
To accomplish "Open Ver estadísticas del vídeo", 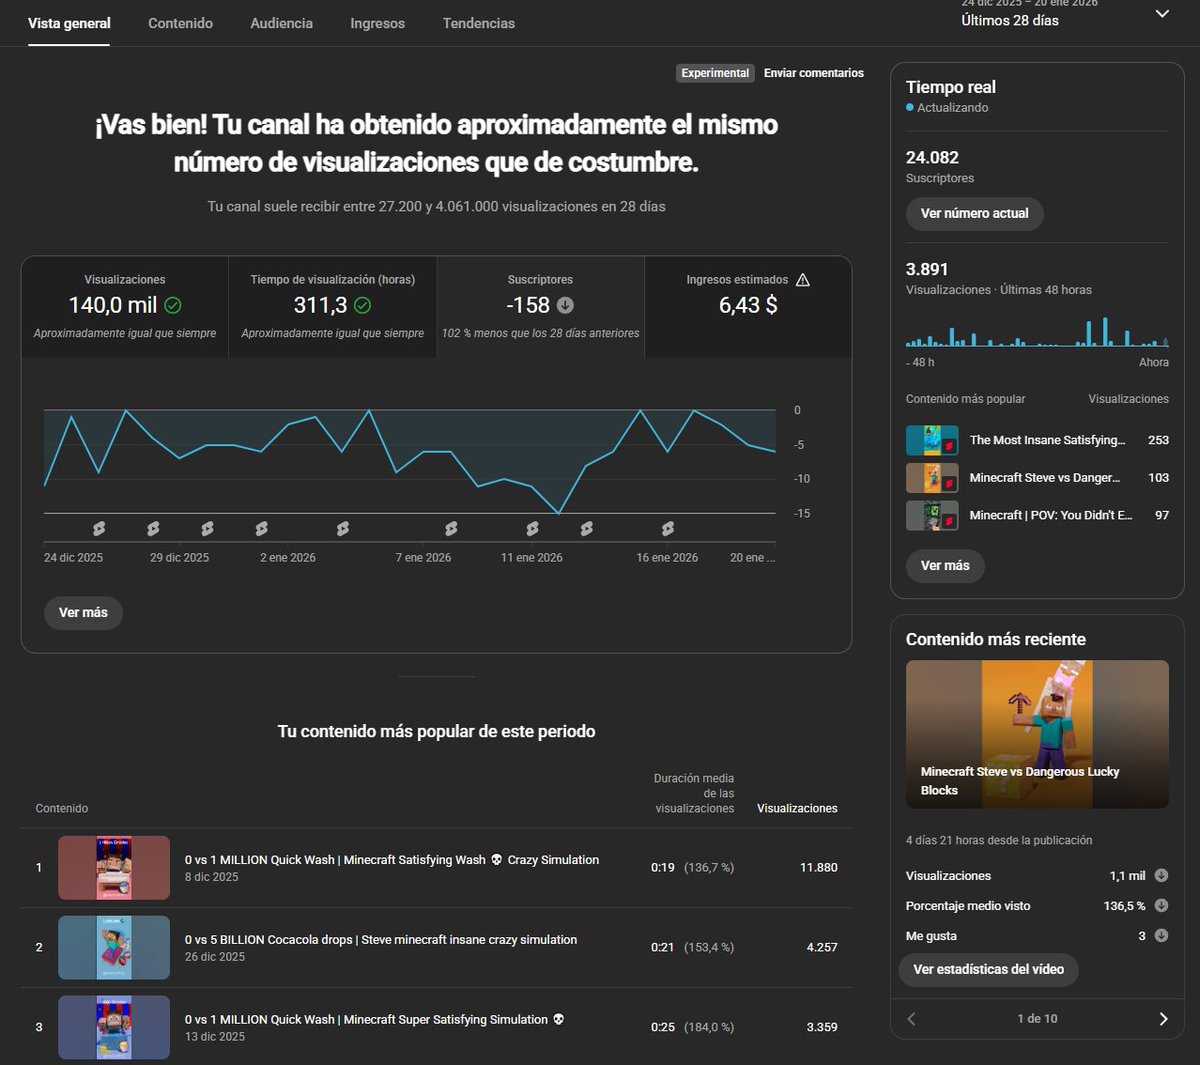I will click(988, 969).
